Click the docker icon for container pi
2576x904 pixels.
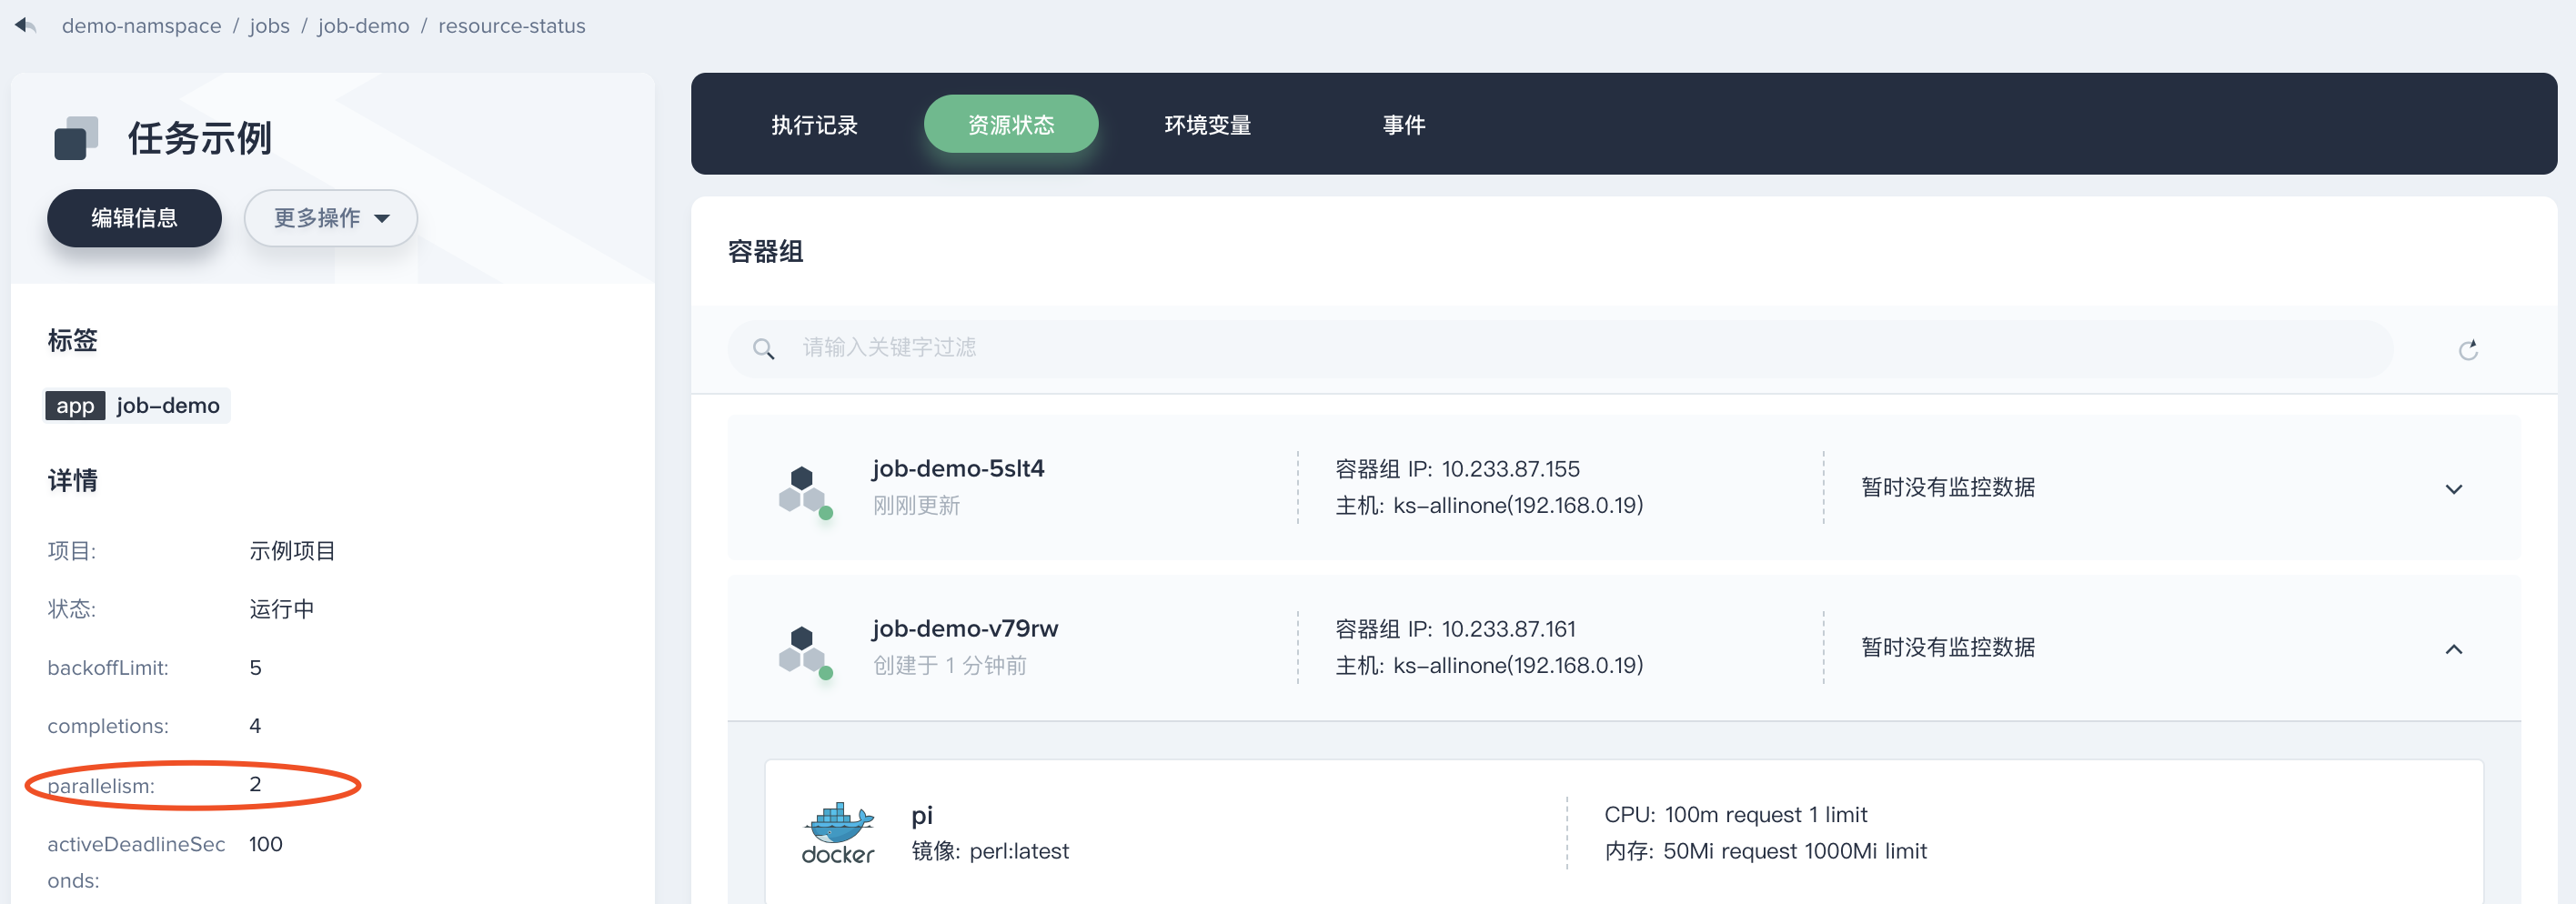[x=838, y=832]
